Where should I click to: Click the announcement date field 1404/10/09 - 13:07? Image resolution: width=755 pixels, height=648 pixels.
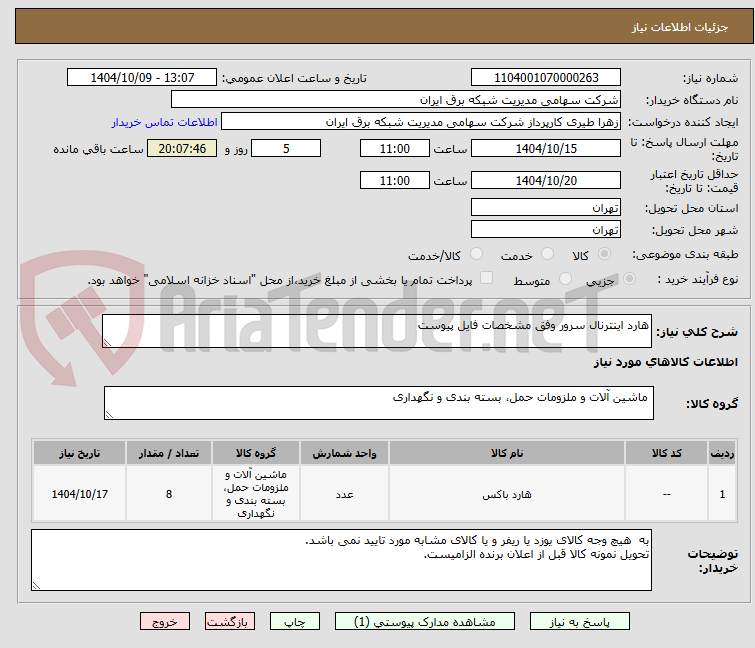(142, 78)
